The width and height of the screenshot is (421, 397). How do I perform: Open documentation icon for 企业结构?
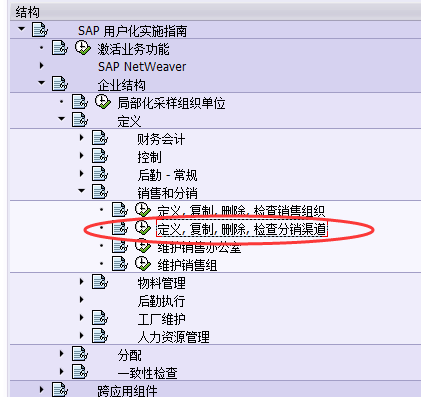pos(60,84)
